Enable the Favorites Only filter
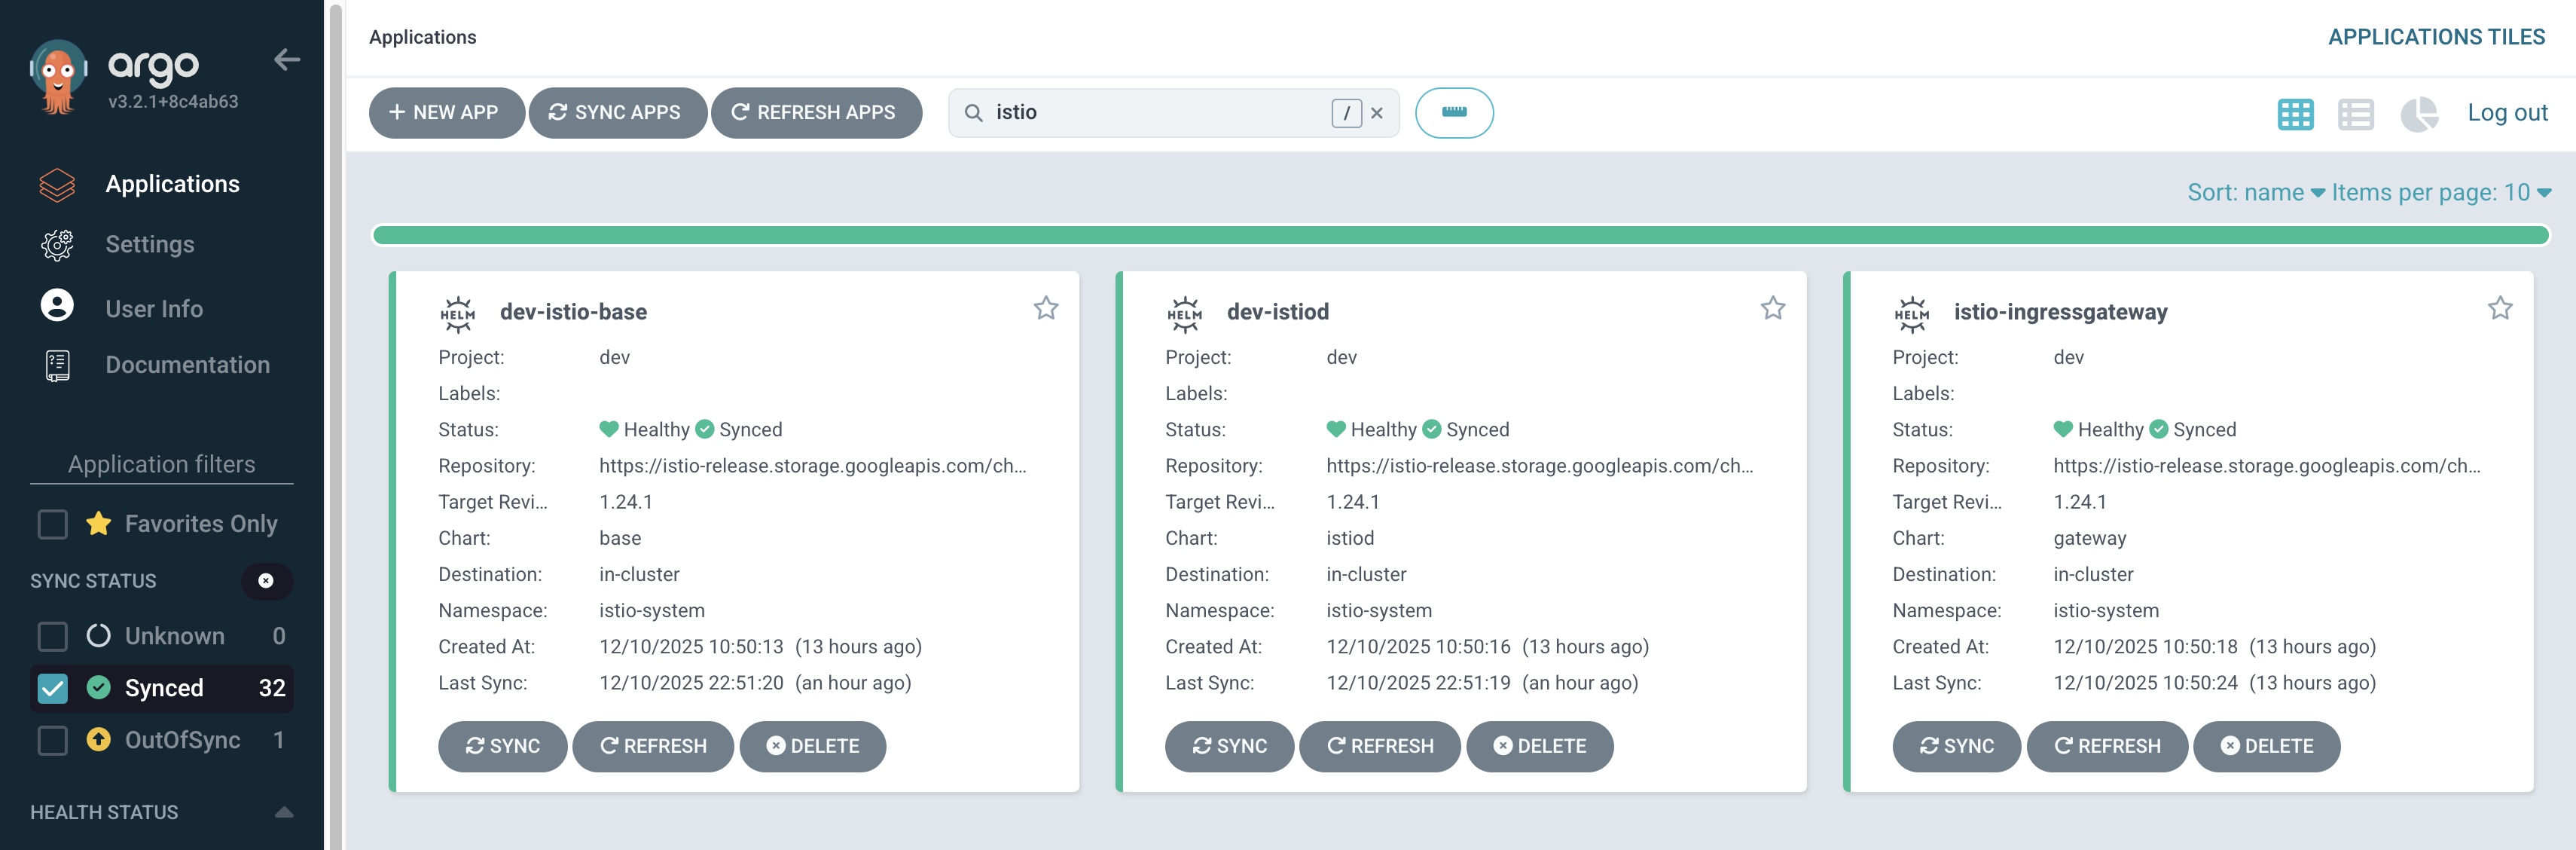The image size is (2576, 850). [x=53, y=524]
